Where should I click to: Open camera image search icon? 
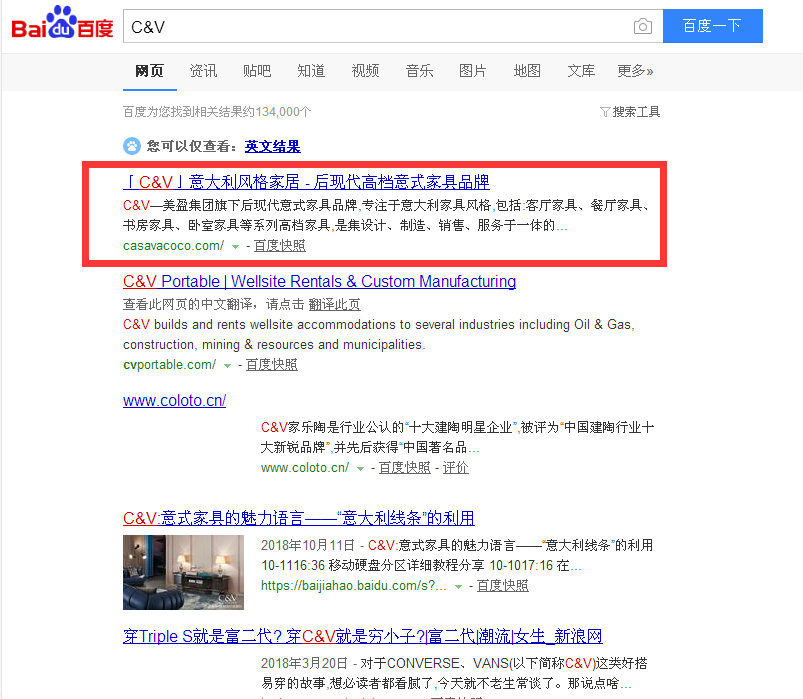click(643, 26)
